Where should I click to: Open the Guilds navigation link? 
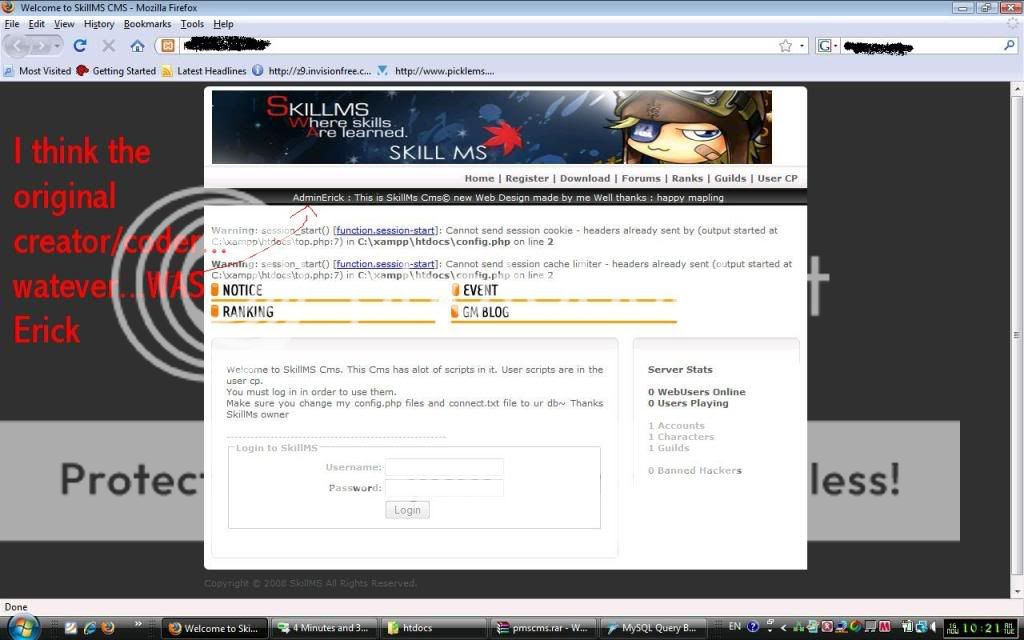coord(730,178)
